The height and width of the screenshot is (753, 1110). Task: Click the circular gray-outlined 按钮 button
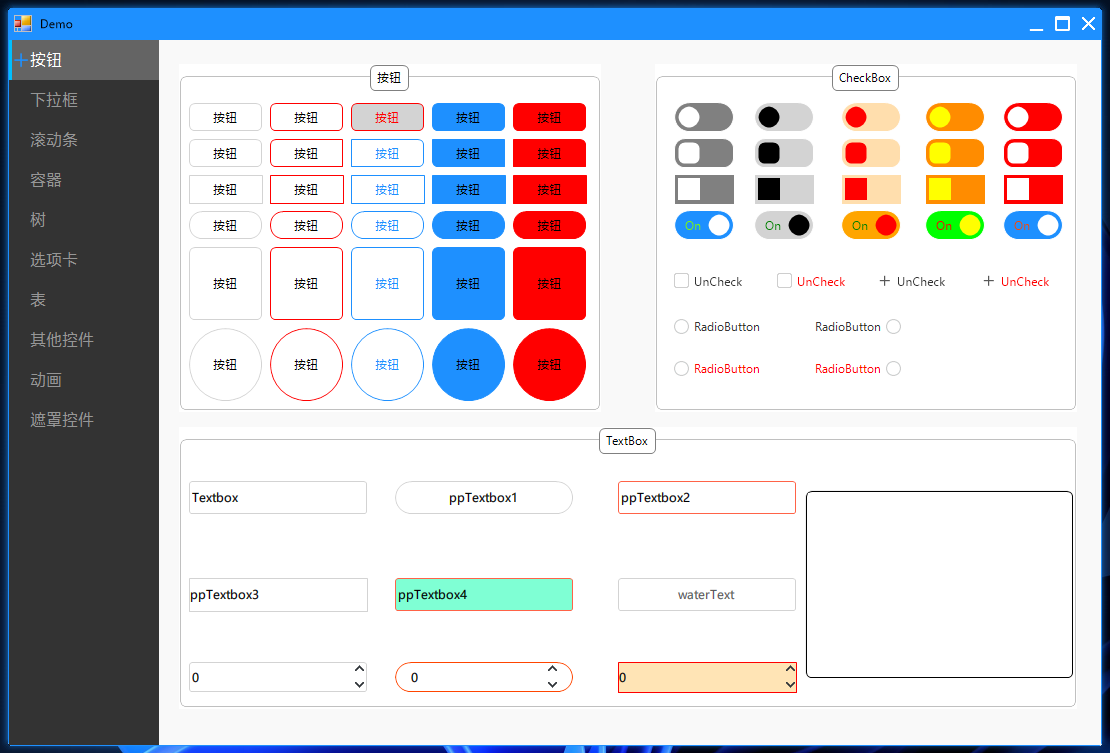point(225,364)
